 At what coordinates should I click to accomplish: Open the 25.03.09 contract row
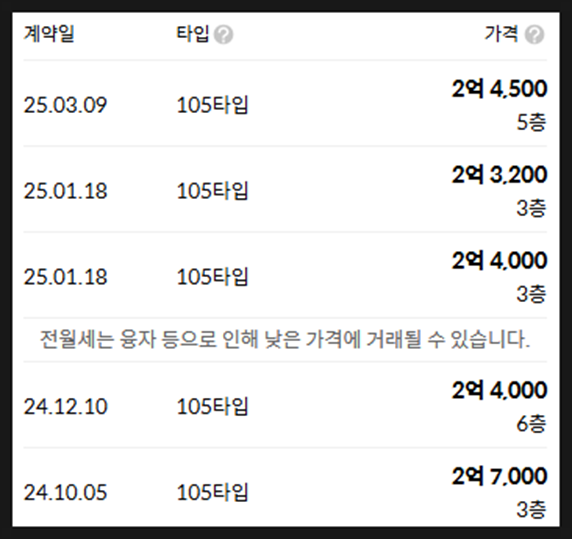pyautogui.click(x=285, y=104)
